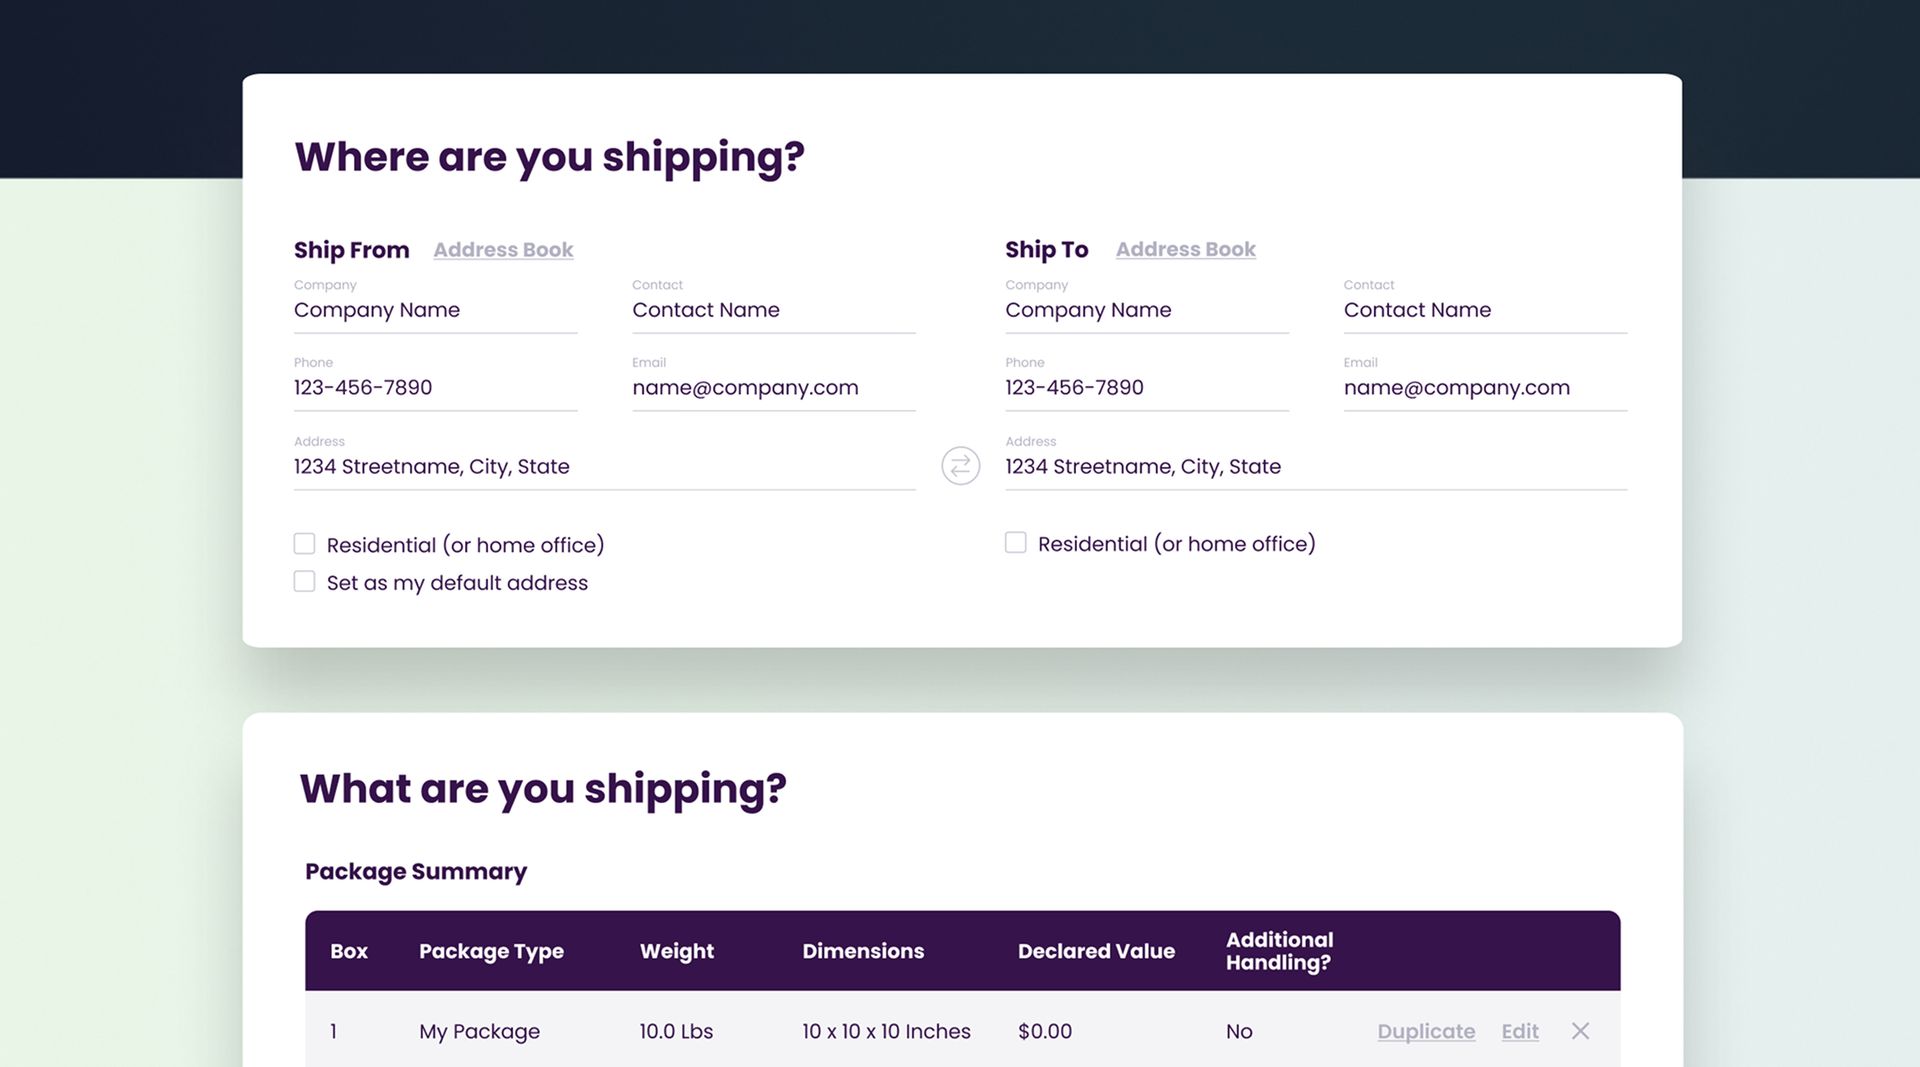Click the Ship From Company Name field
This screenshot has width=1920, height=1067.
click(435, 310)
